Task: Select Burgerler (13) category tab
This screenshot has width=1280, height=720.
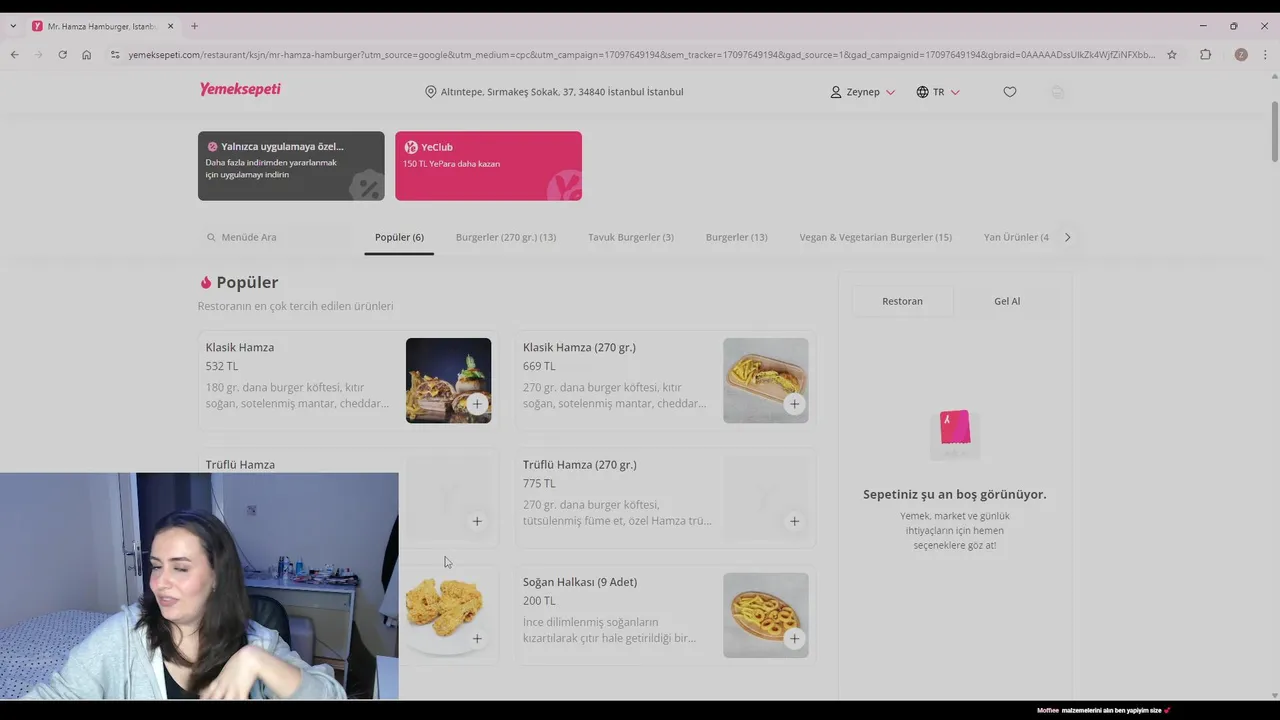Action: coord(737,237)
